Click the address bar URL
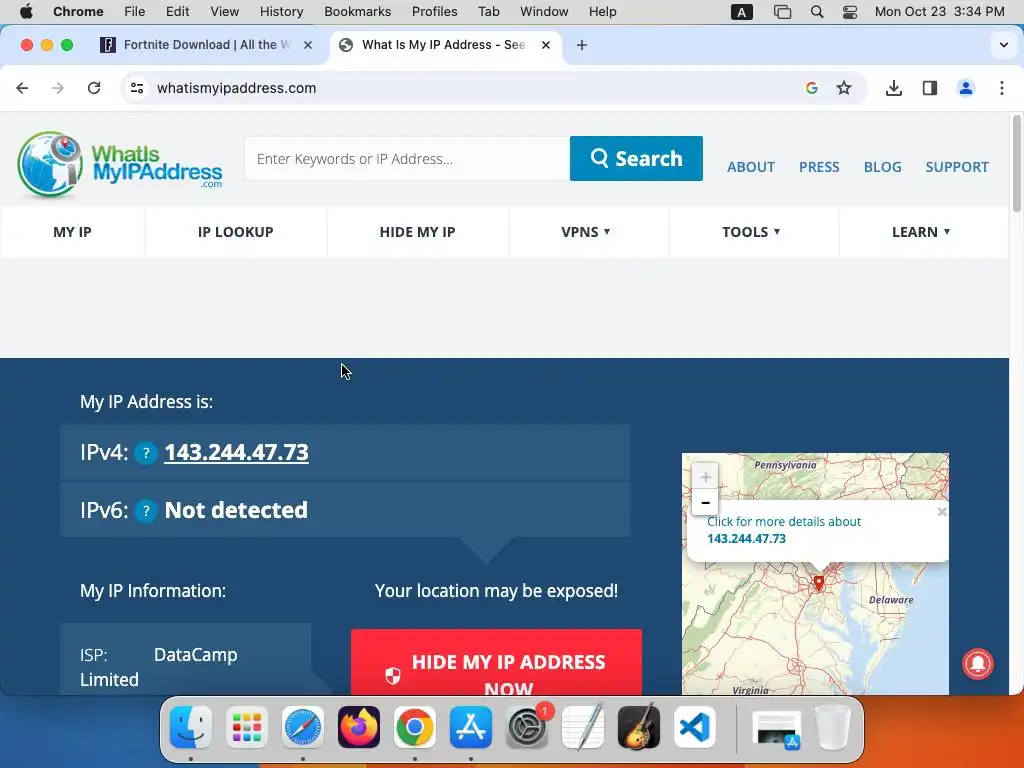This screenshot has width=1024, height=768. pyautogui.click(x=236, y=88)
